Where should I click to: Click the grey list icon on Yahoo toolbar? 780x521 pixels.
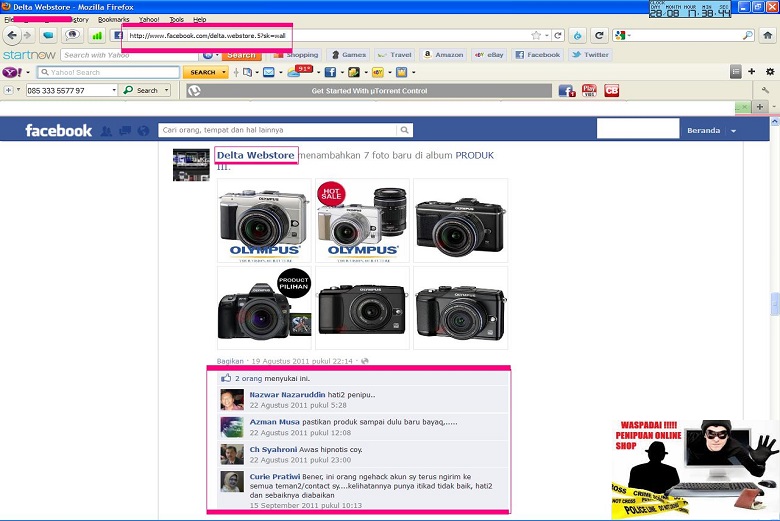(x=736, y=72)
